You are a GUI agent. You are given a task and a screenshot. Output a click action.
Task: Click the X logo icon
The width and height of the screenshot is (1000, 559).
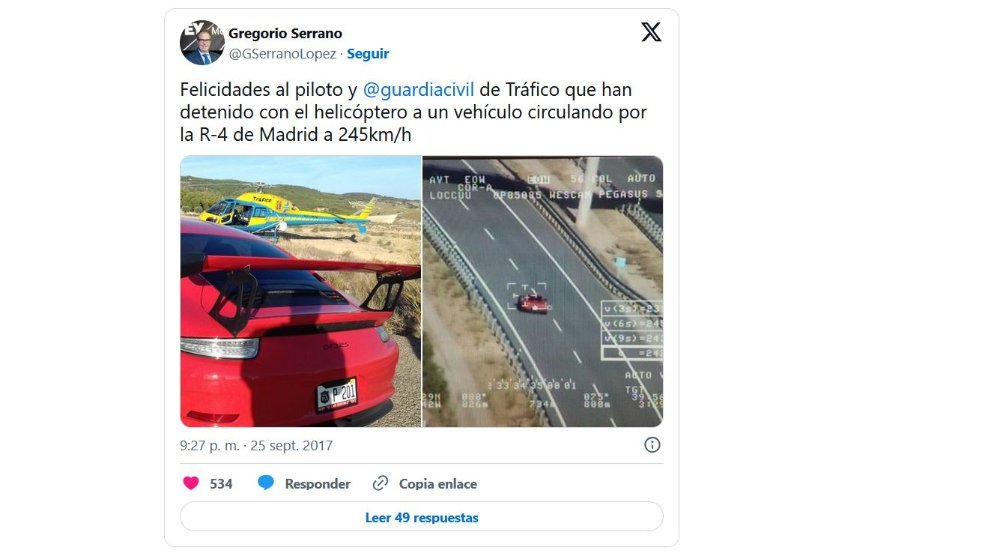(x=651, y=32)
